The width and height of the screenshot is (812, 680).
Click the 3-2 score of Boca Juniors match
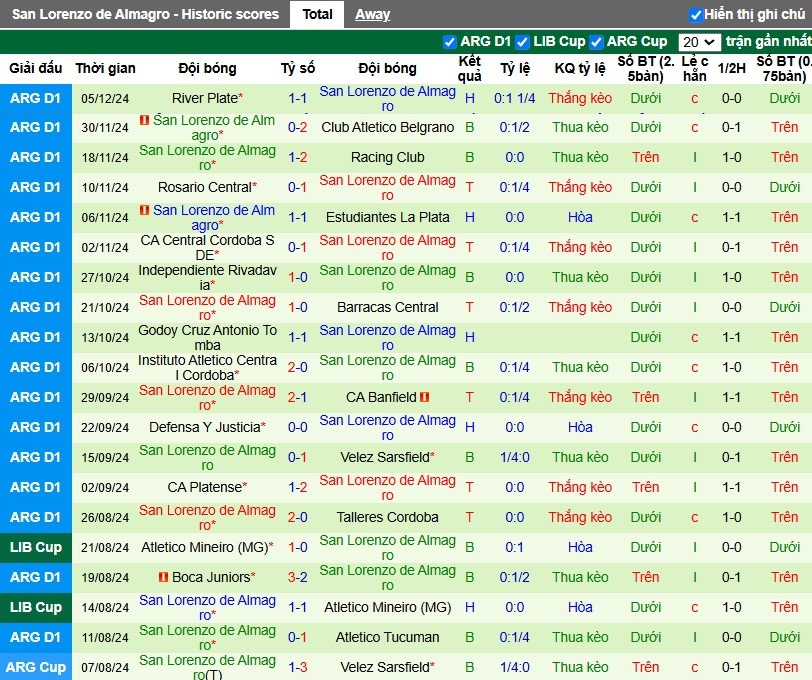[x=297, y=577]
